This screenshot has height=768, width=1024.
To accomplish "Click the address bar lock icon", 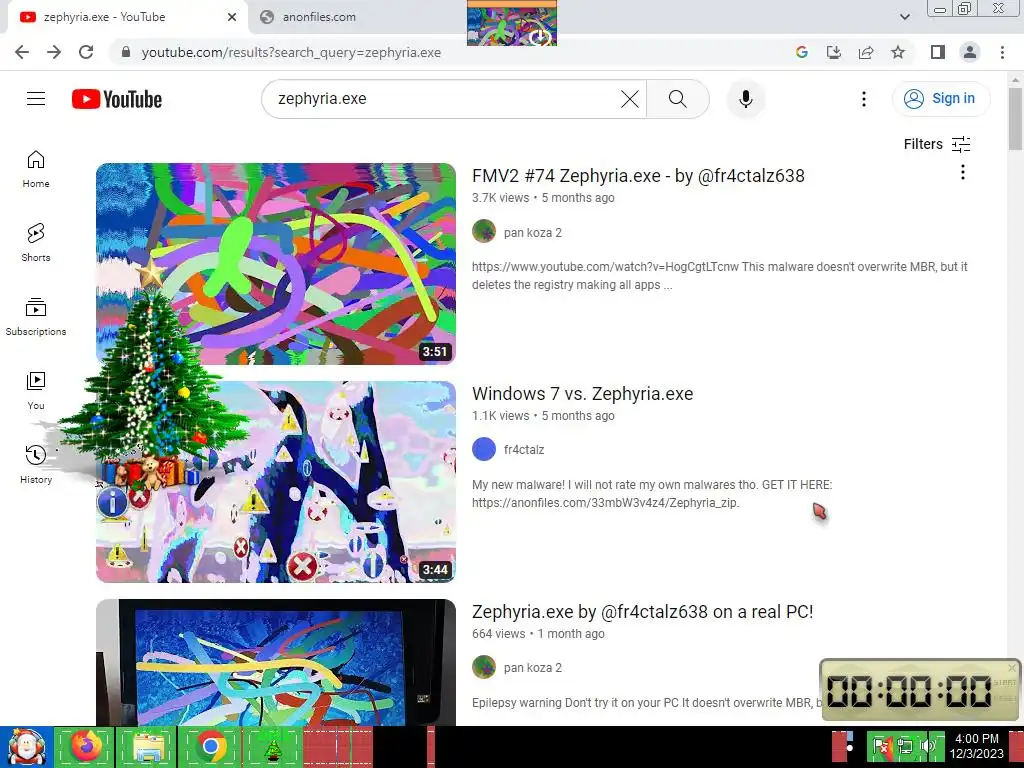I will coord(126,52).
